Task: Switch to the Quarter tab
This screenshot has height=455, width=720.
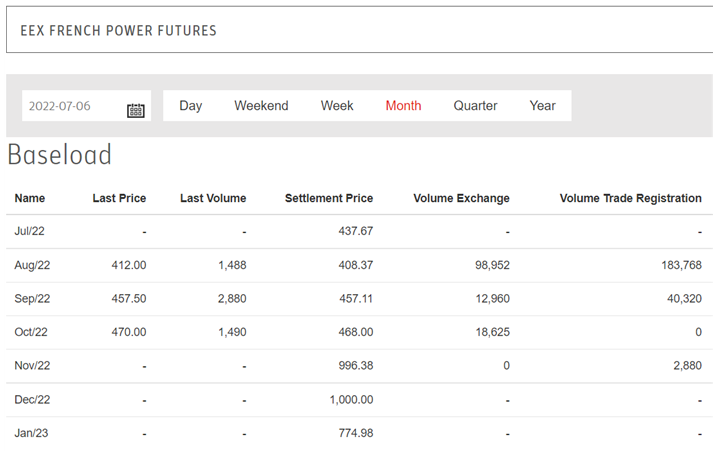Action: point(475,106)
